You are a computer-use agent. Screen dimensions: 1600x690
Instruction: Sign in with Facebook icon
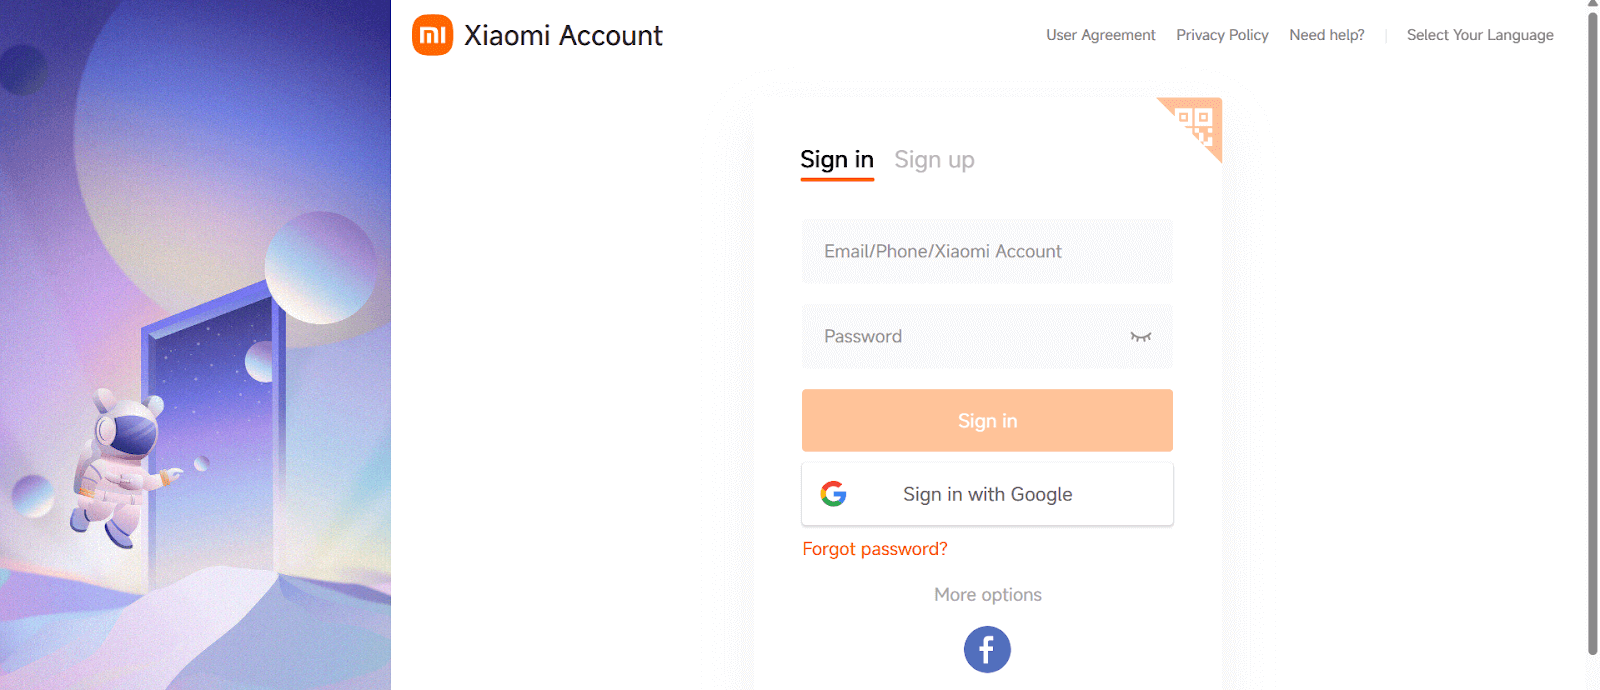point(987,650)
